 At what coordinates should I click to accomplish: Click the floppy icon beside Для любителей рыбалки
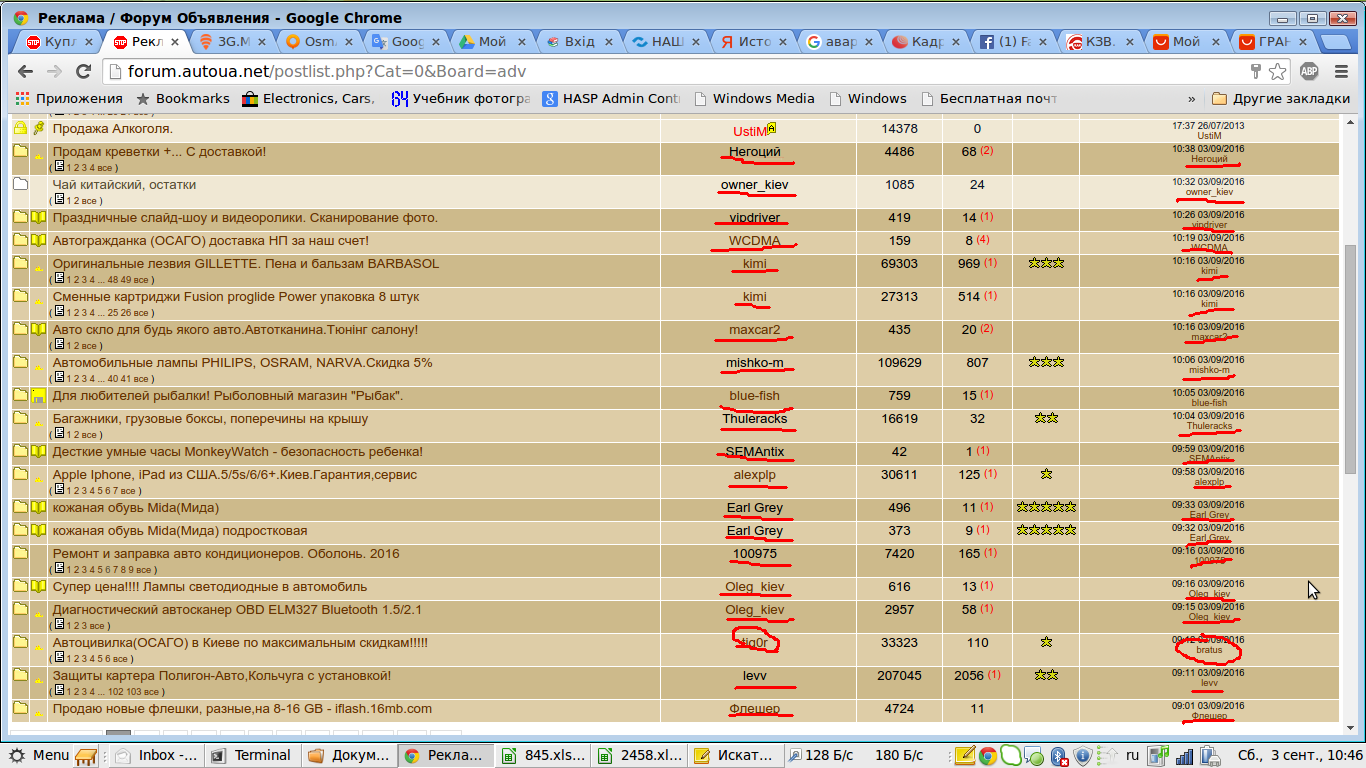click(38, 396)
